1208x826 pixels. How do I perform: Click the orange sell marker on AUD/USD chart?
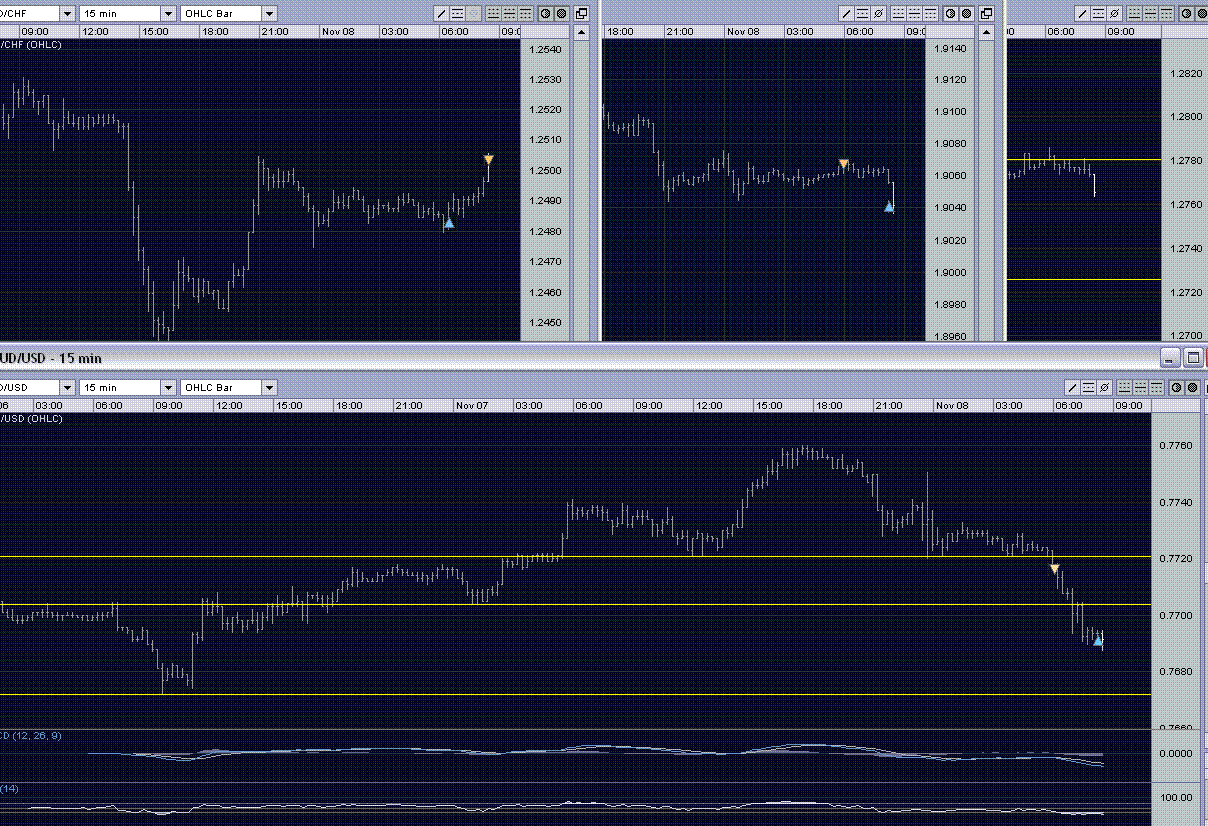[1054, 569]
